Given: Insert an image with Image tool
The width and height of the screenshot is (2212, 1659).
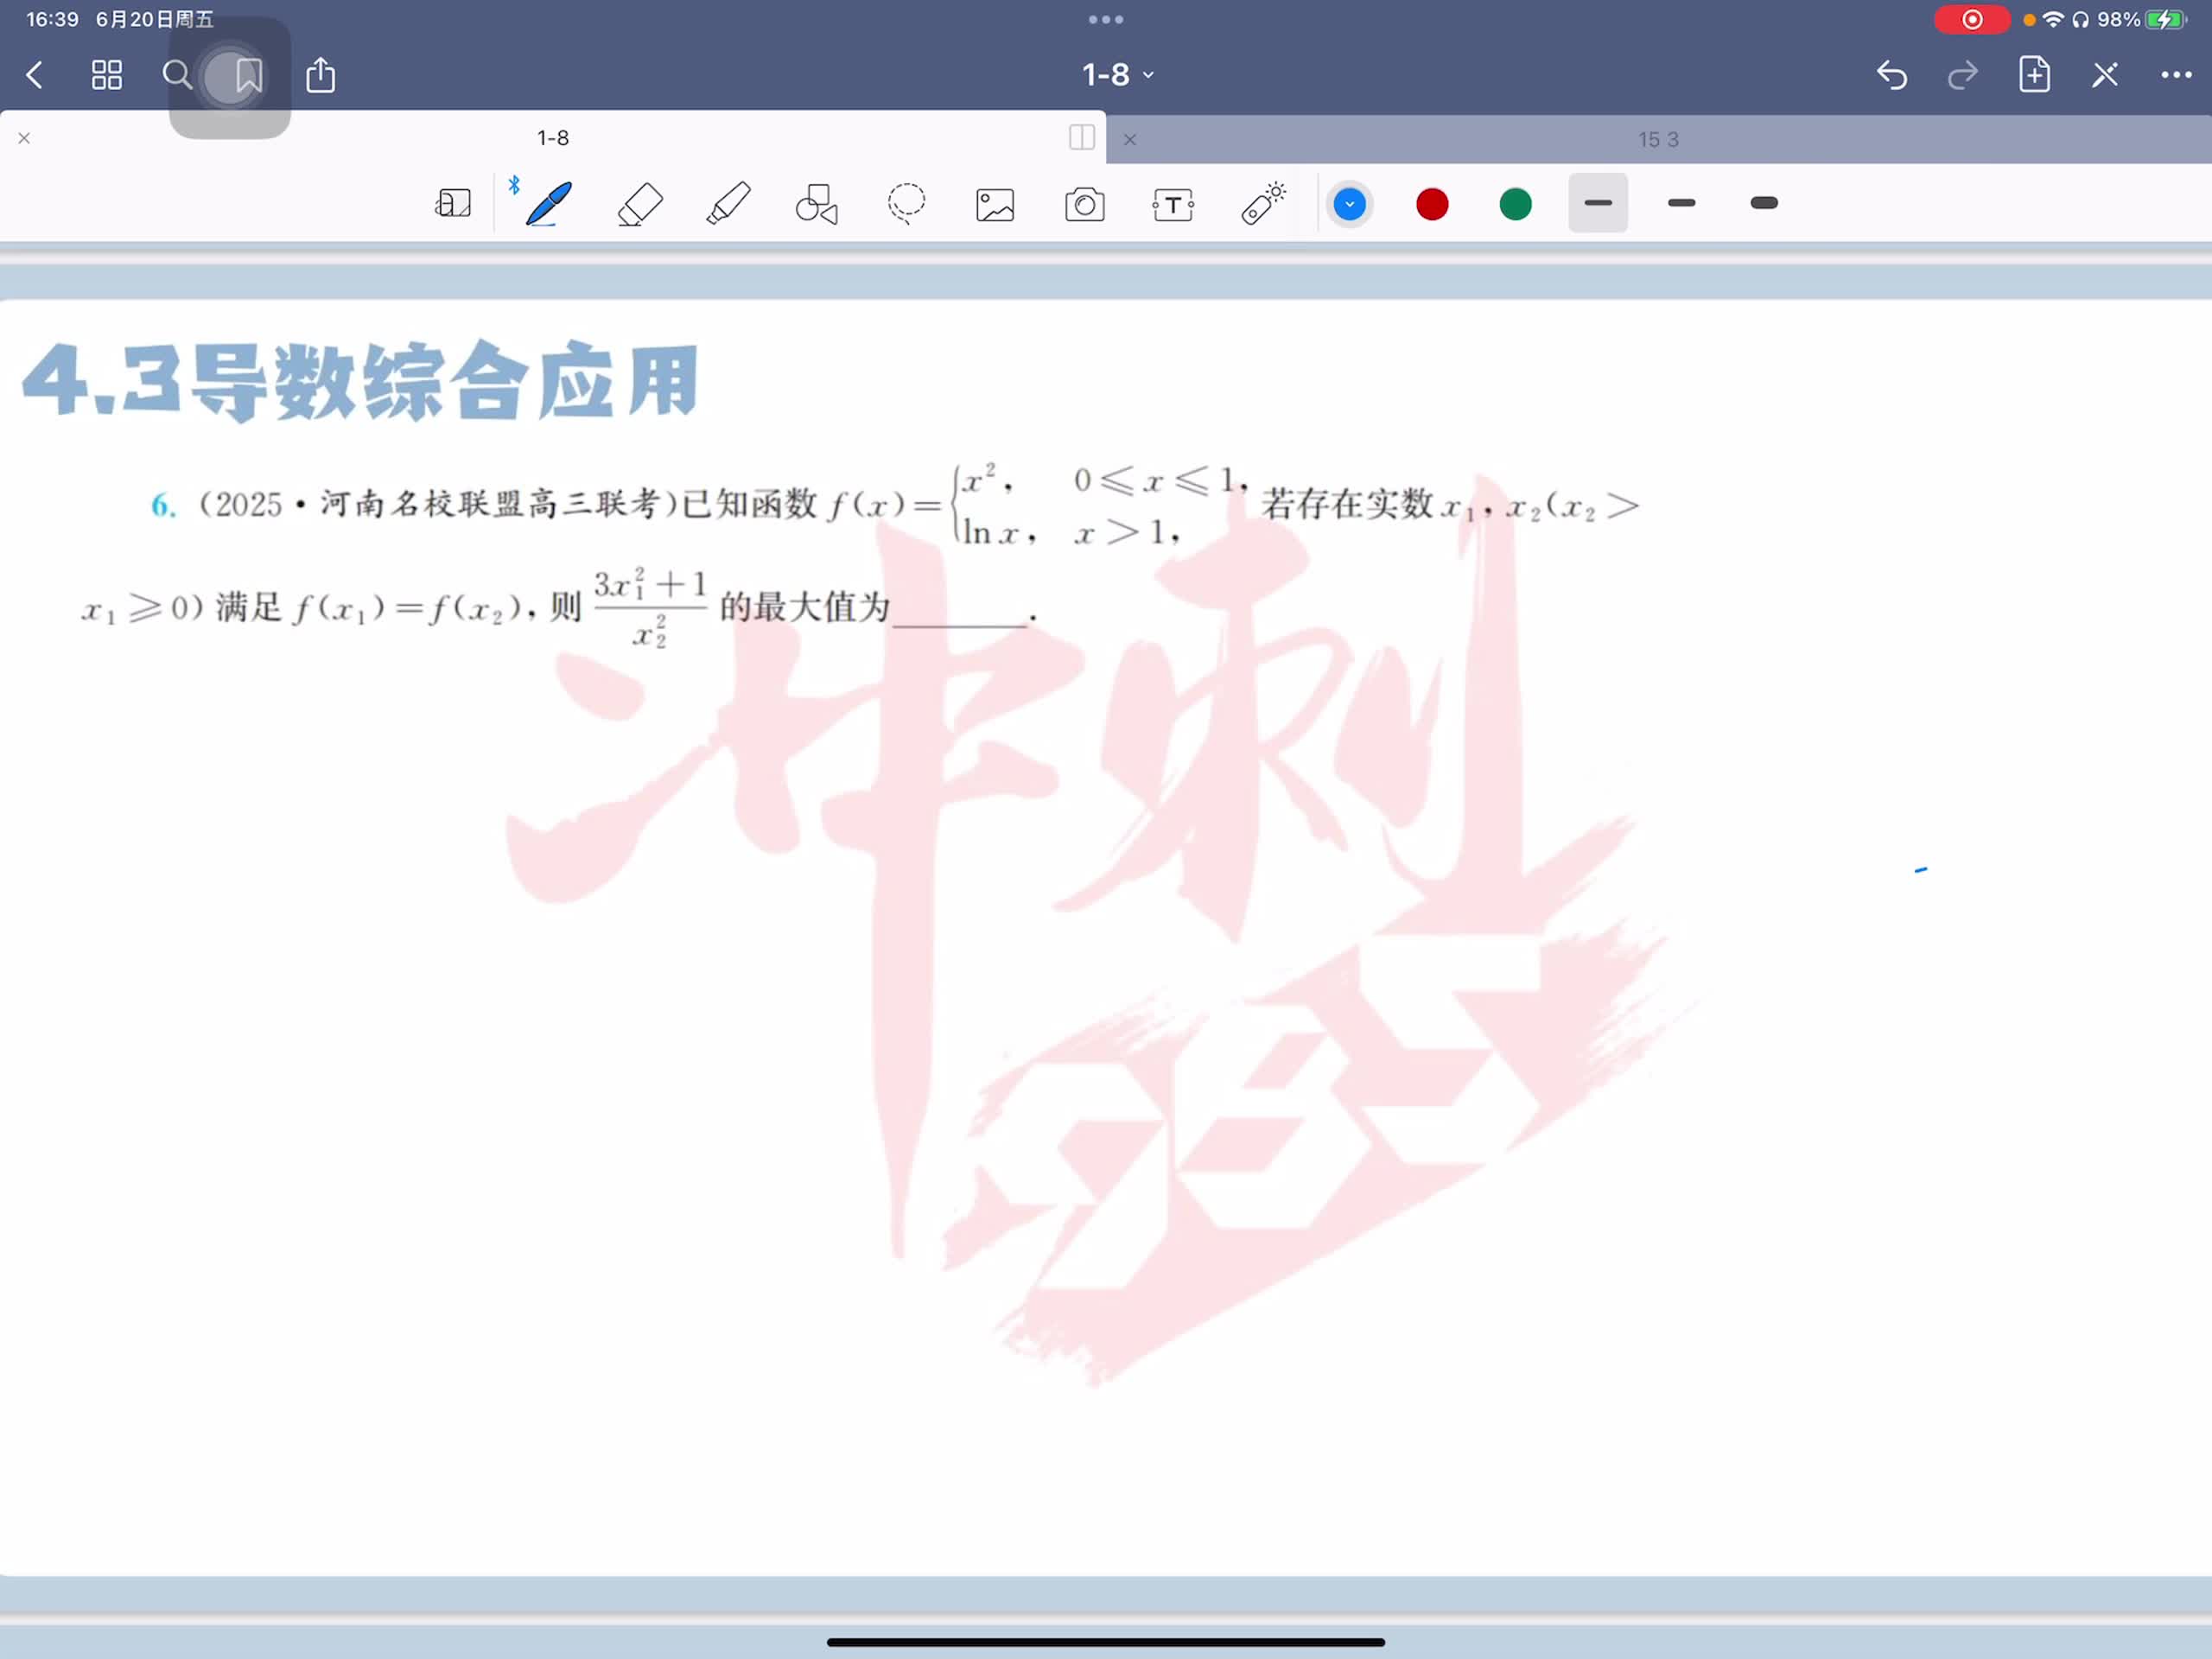Looking at the screenshot, I should 995,204.
